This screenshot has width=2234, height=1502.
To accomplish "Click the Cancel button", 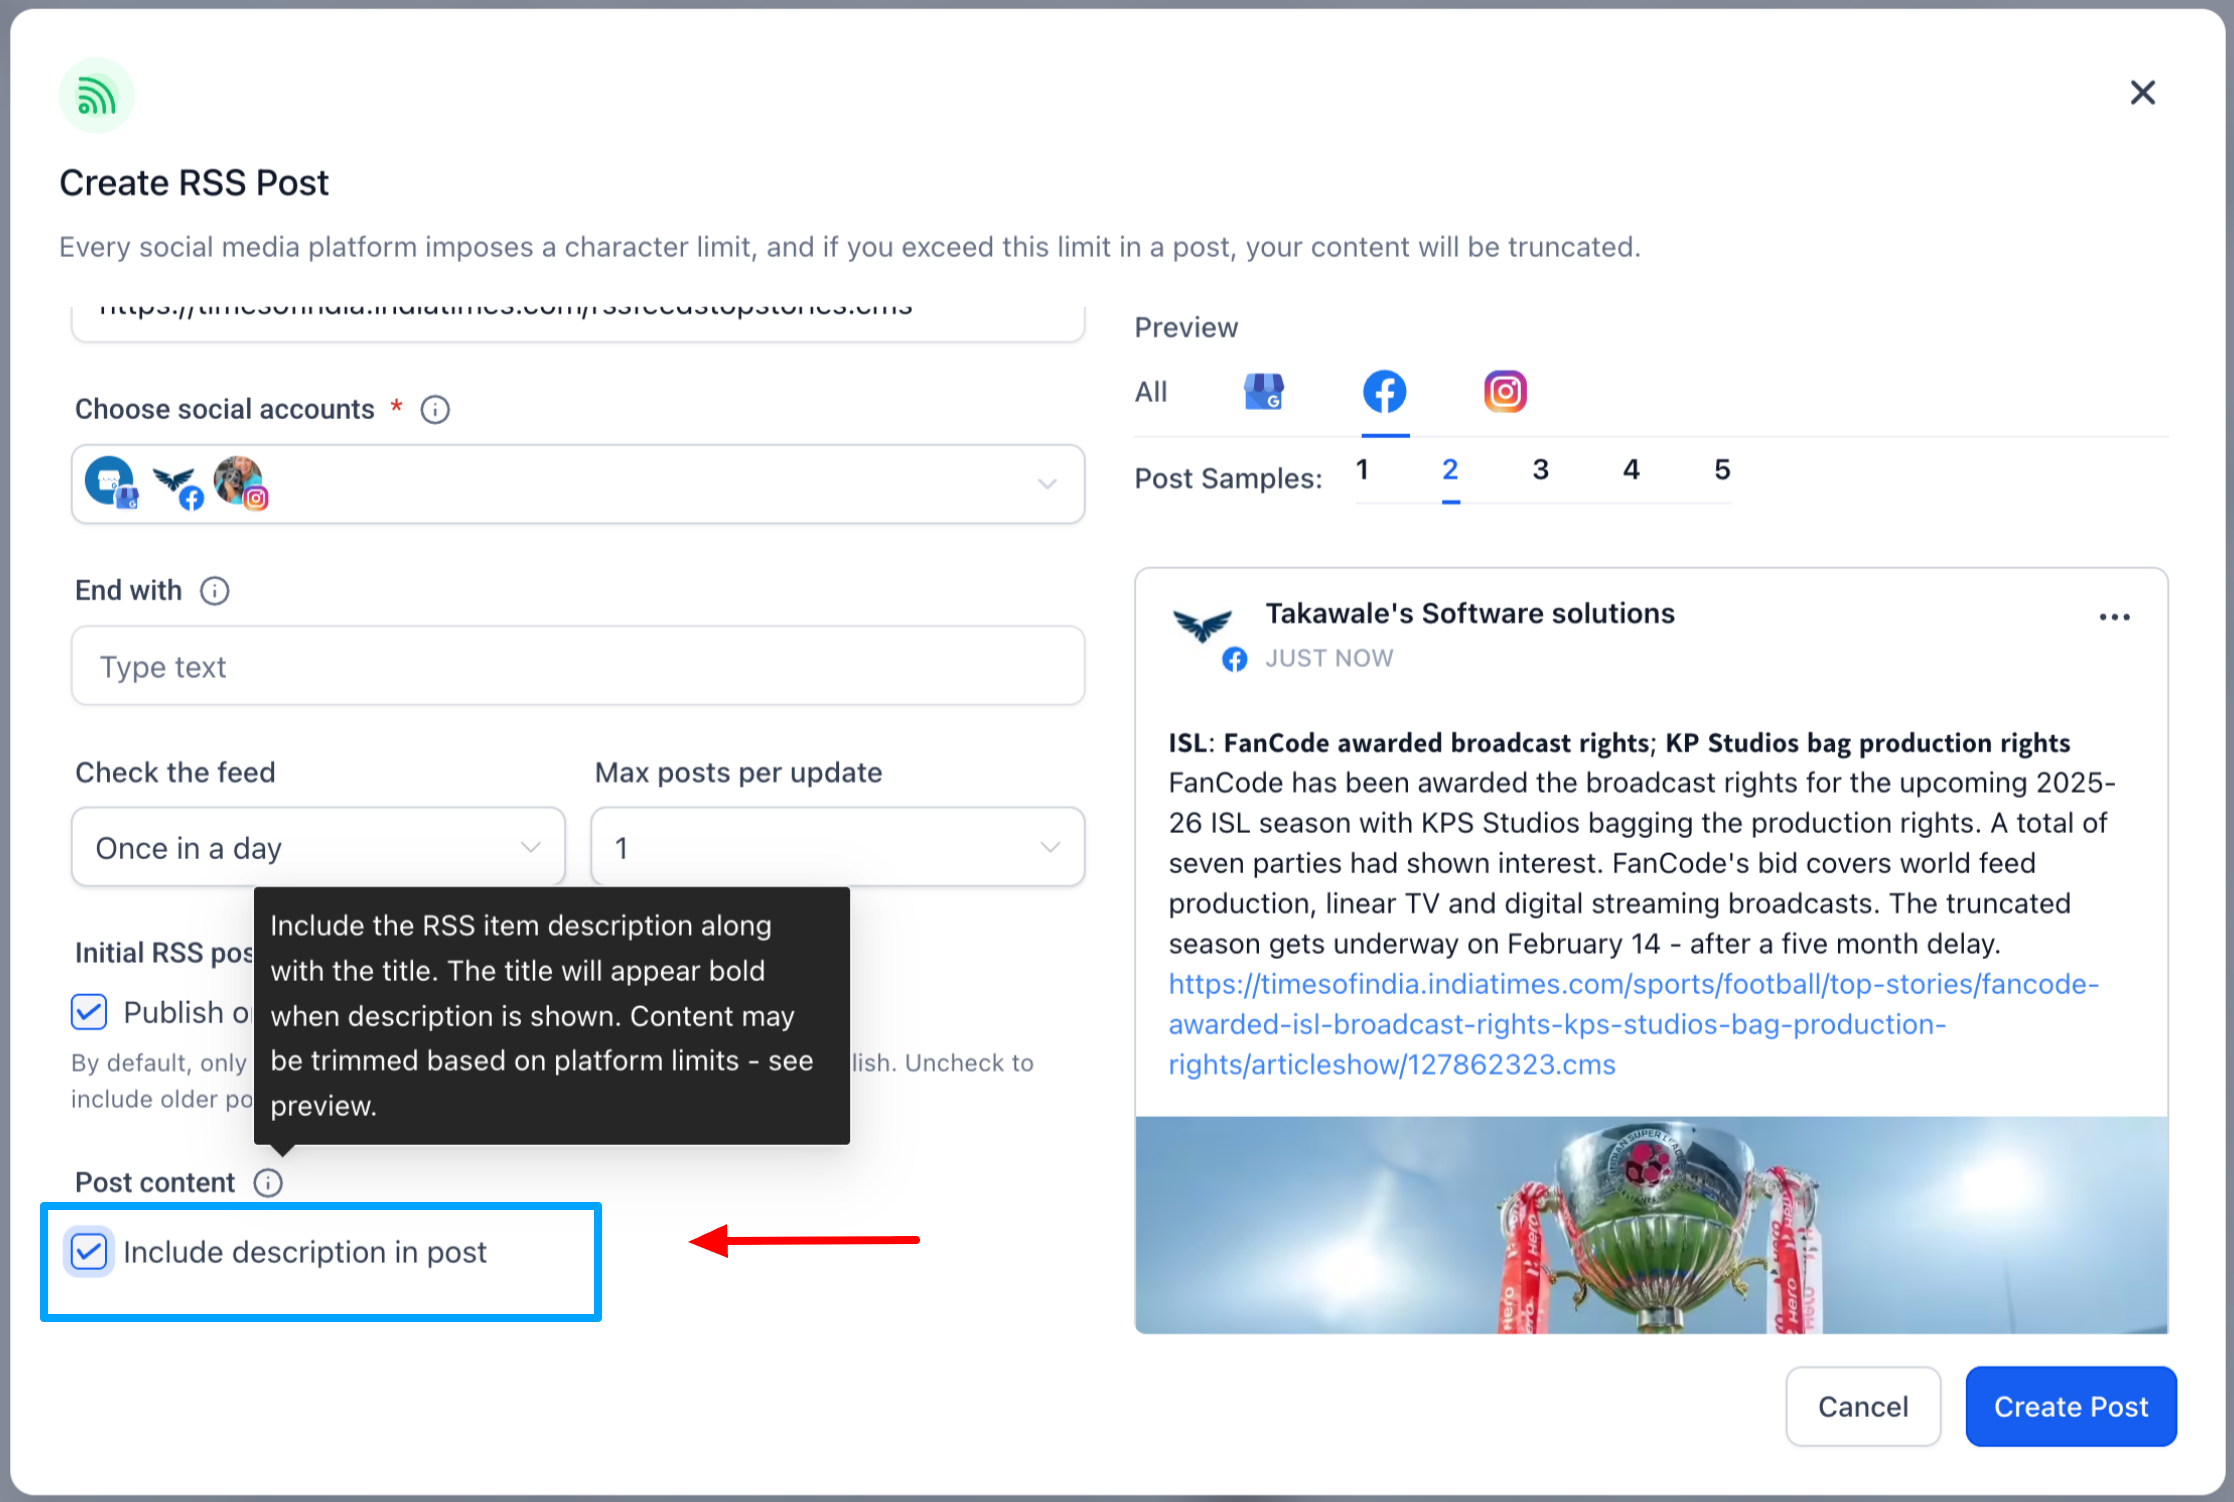I will click(1862, 1406).
